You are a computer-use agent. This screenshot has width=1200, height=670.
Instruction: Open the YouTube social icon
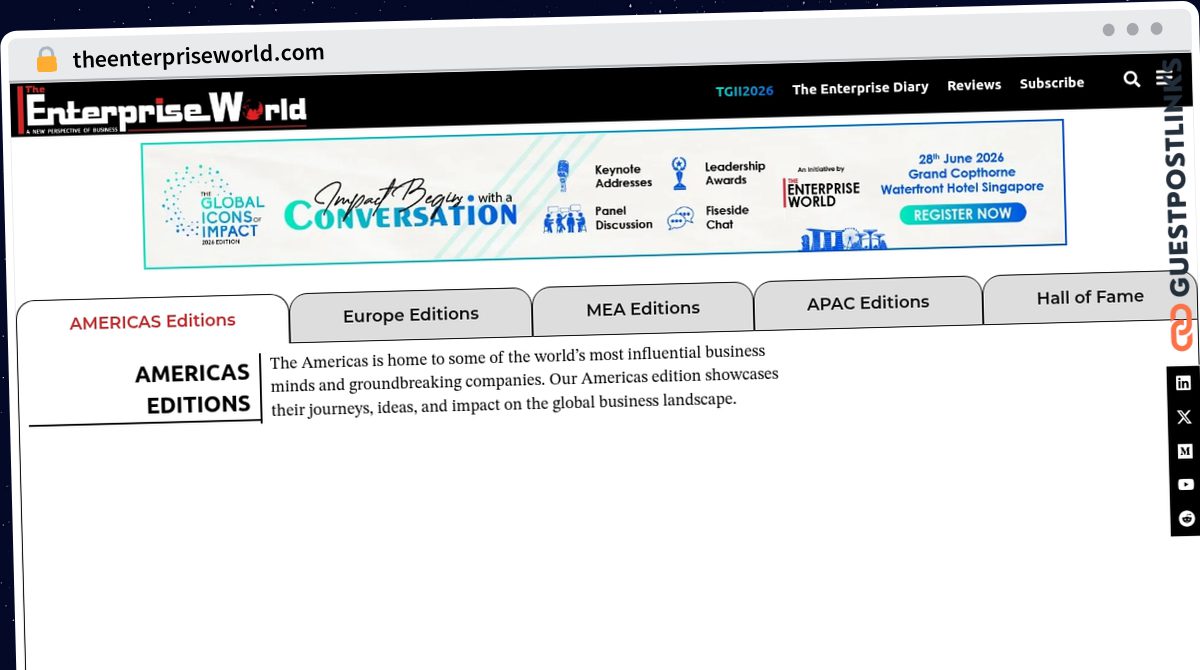1186,485
